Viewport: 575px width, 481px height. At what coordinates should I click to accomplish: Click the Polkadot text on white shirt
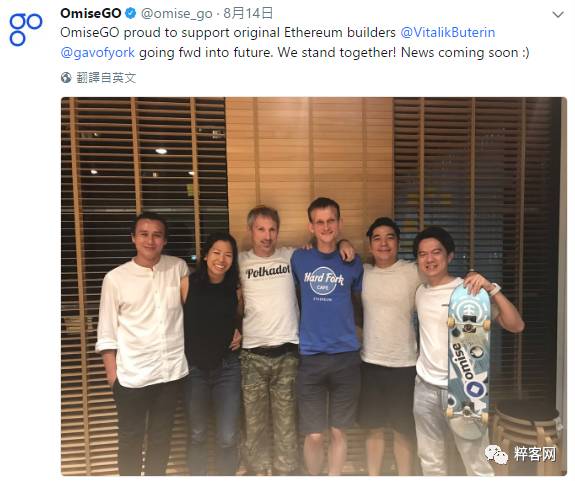268,272
